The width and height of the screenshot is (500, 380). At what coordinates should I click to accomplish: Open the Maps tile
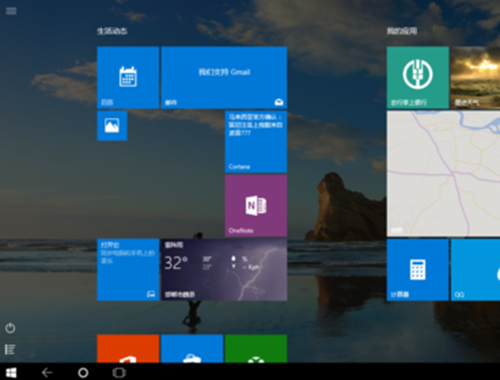pyautogui.click(x=443, y=174)
